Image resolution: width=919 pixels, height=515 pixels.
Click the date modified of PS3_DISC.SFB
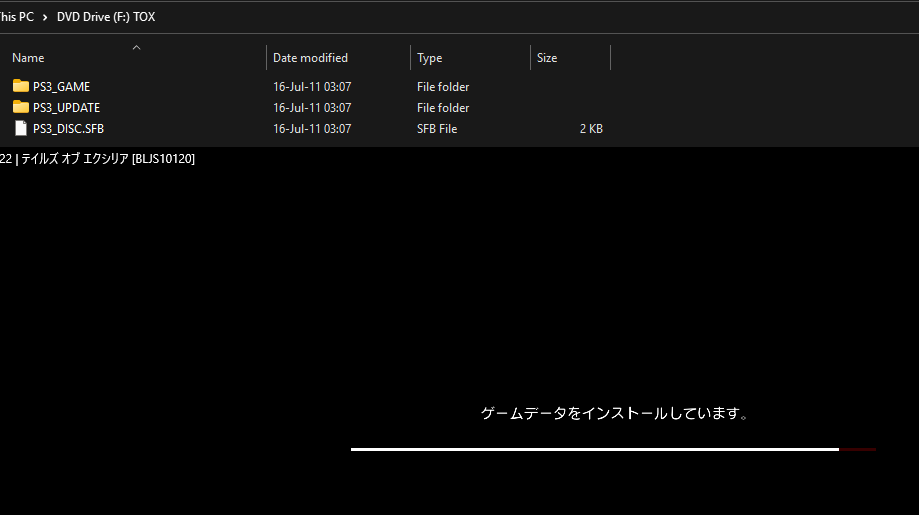pyautogui.click(x=312, y=129)
